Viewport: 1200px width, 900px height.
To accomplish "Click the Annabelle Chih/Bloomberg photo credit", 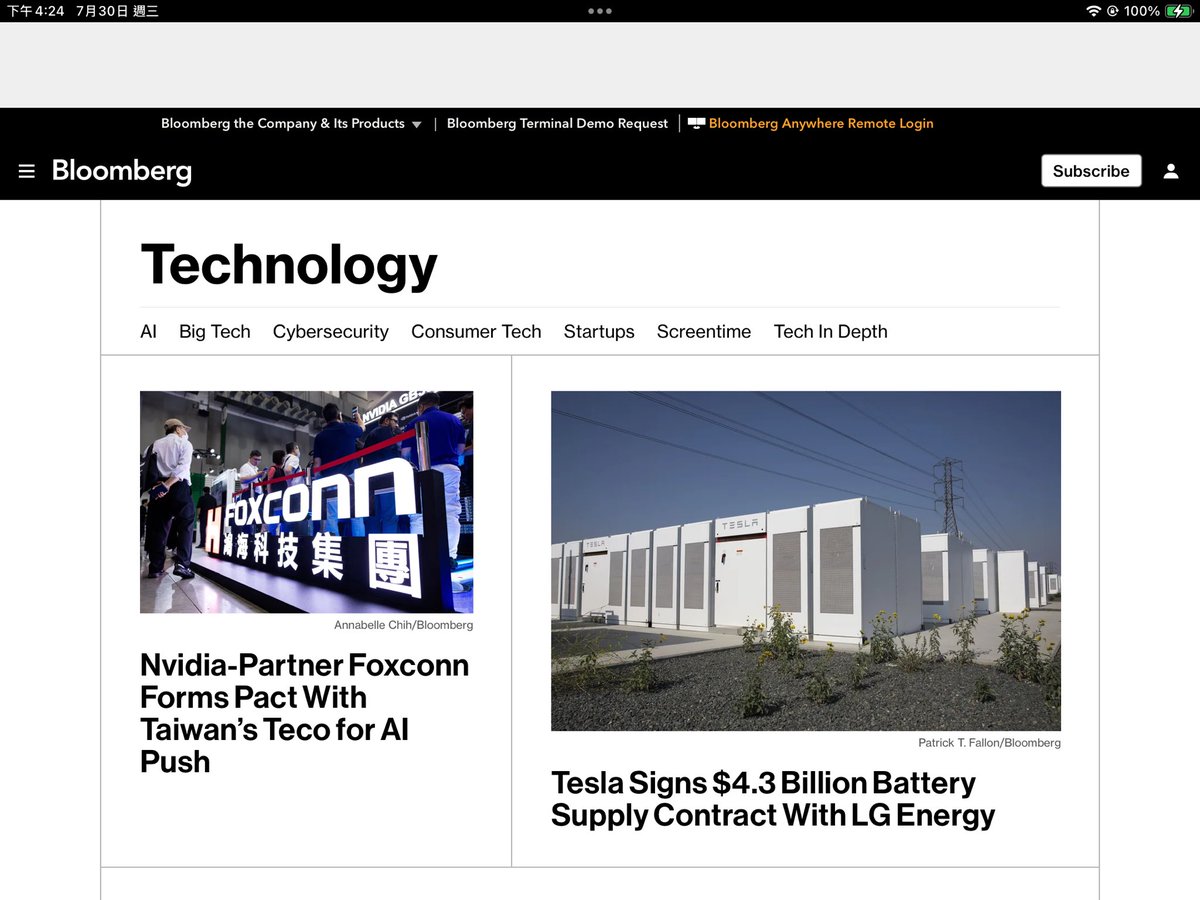I will 404,625.
